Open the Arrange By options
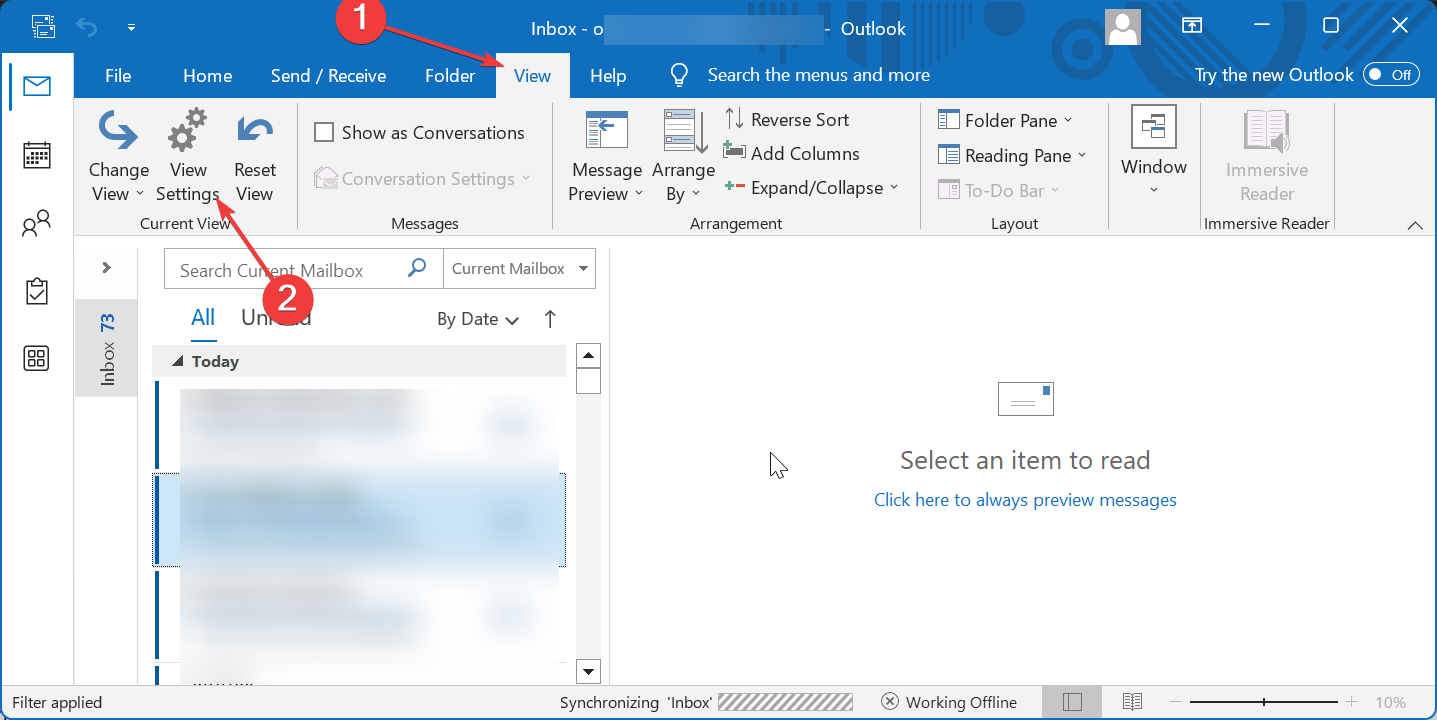This screenshot has width=1437, height=720. pyautogui.click(x=685, y=157)
